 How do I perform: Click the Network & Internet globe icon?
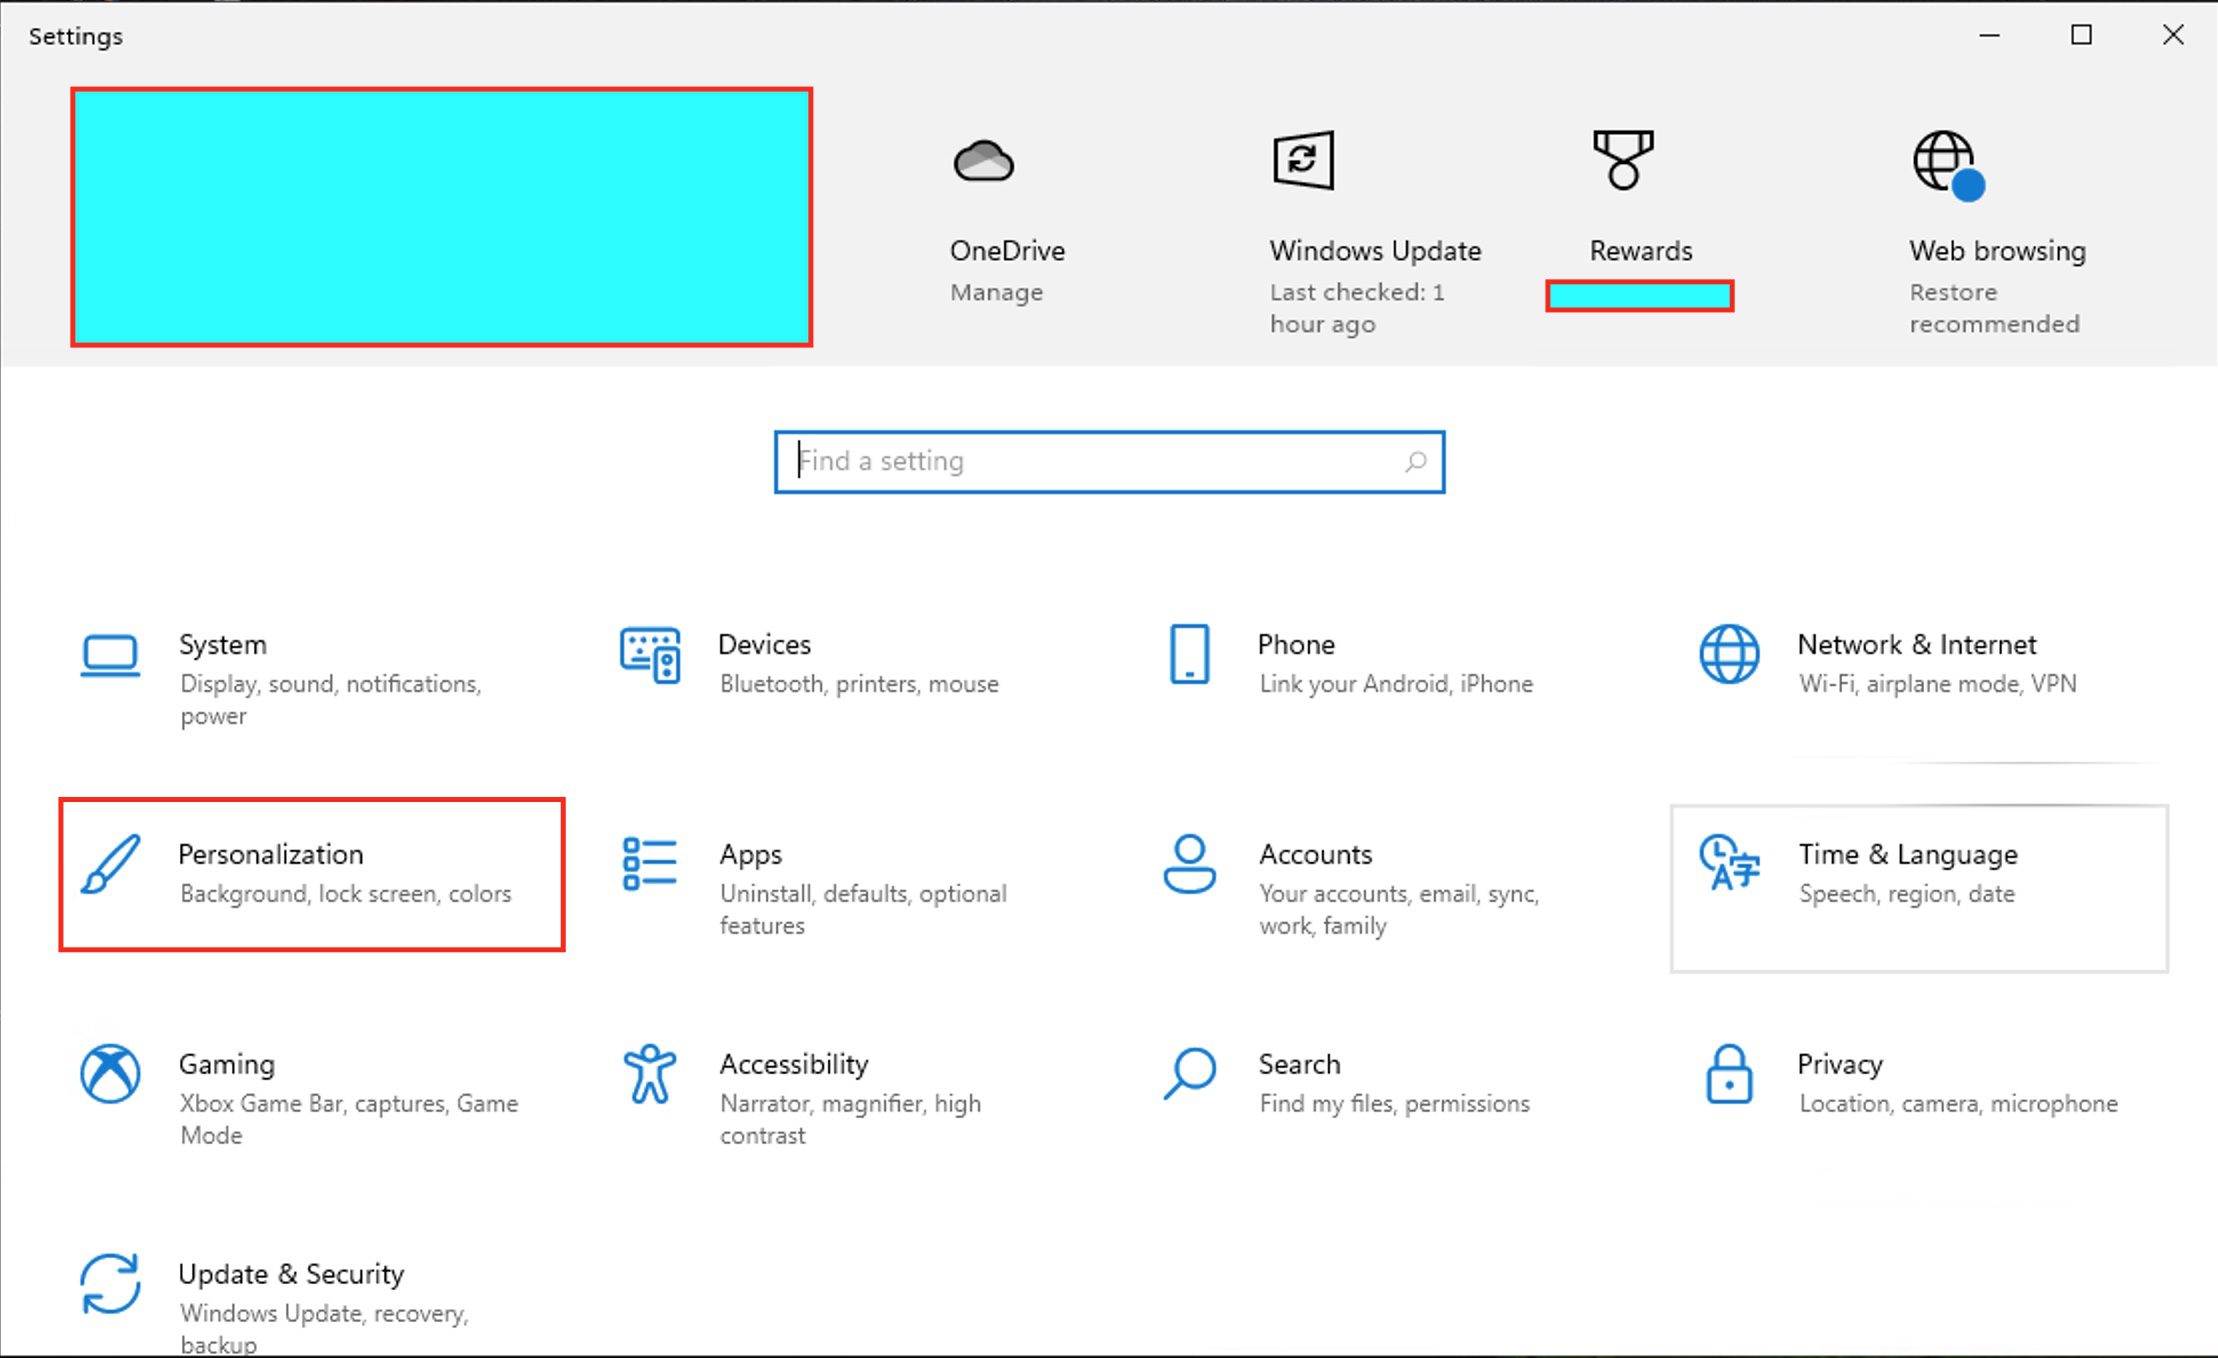1729,654
